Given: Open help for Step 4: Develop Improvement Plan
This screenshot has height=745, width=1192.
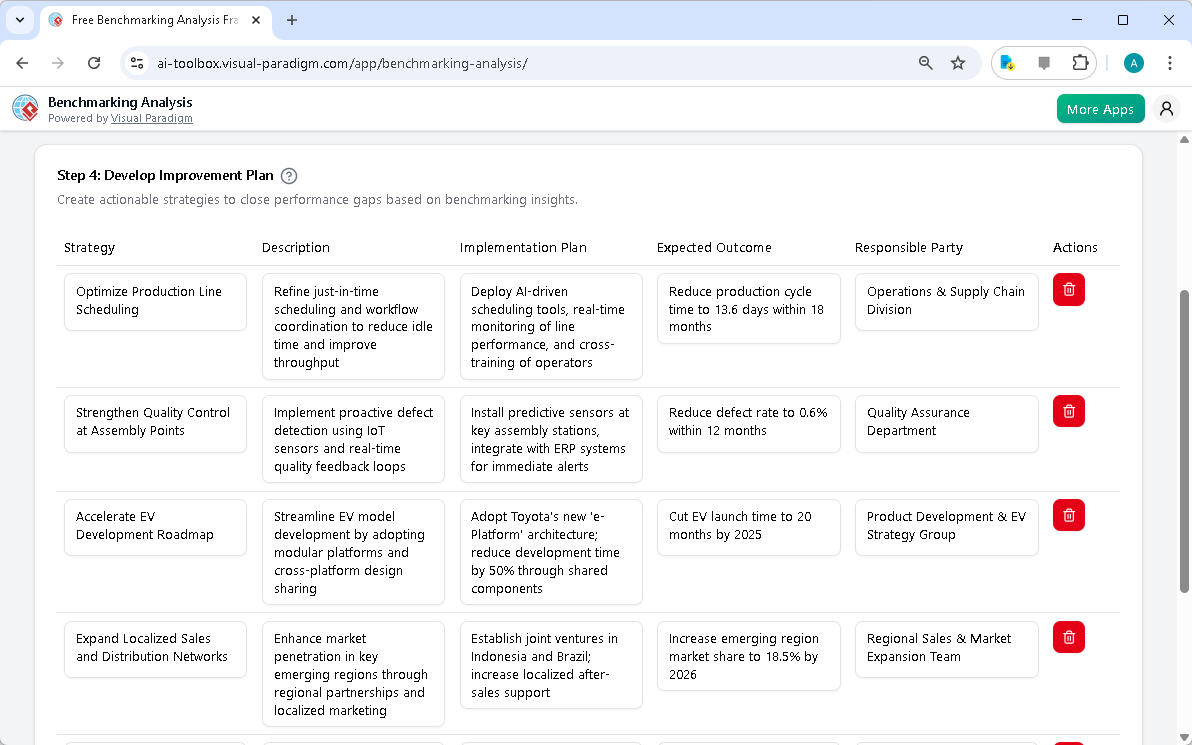Looking at the screenshot, I should coord(288,175).
